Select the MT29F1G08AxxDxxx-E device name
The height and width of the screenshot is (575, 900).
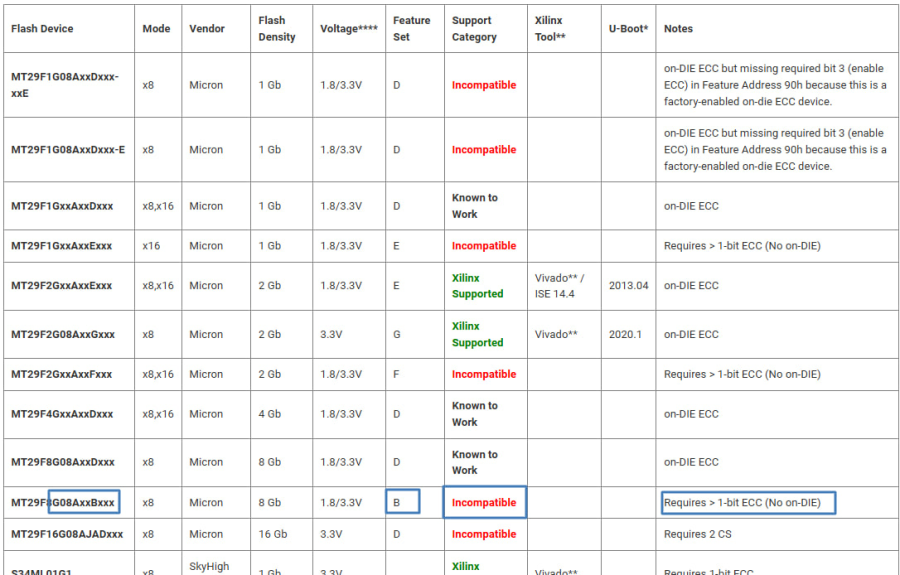(68, 150)
